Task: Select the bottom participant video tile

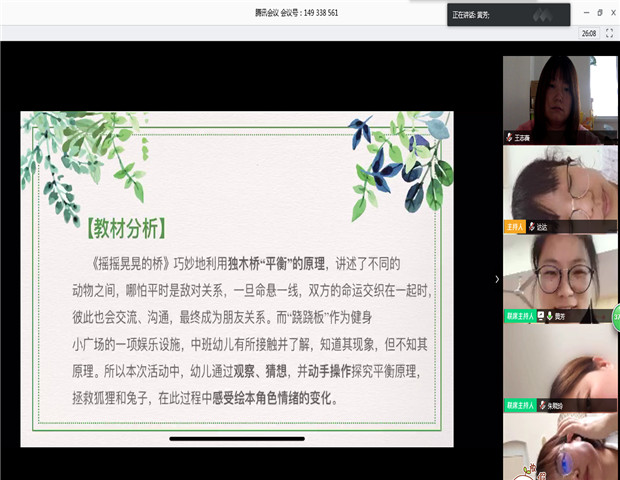Action: tap(560, 447)
